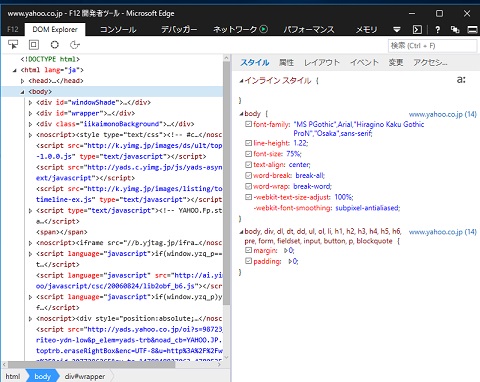The image size is (480, 382).
Task: Select the イベント pane tab
Action: tap(364, 62)
